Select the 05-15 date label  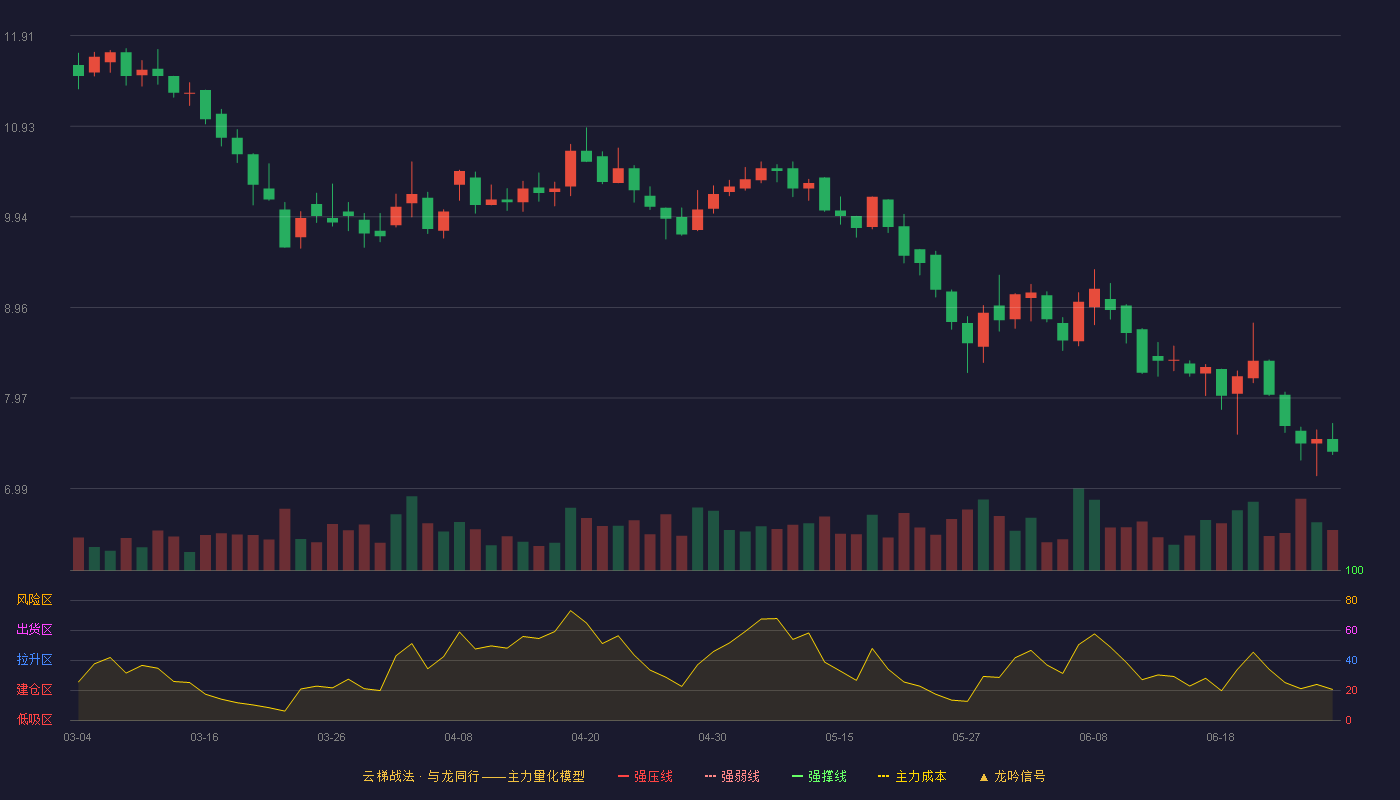pos(839,737)
